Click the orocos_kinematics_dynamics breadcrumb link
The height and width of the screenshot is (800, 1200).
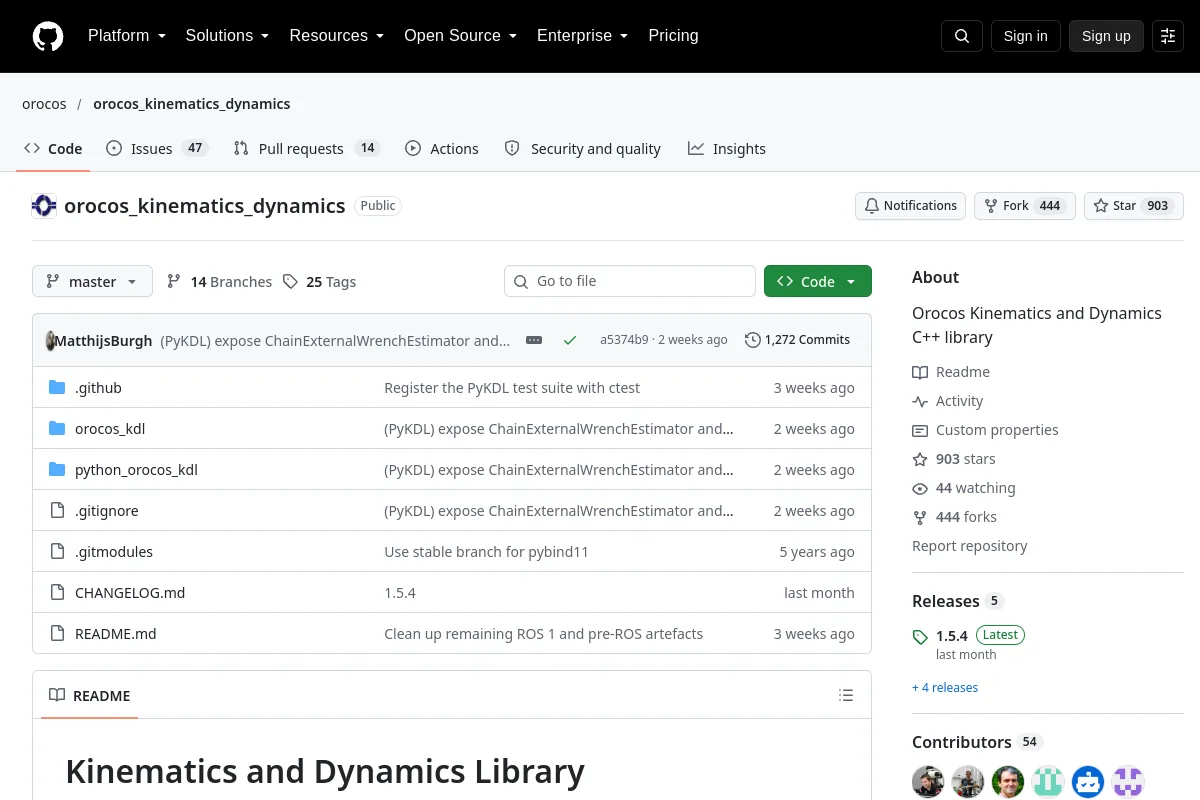[192, 104]
